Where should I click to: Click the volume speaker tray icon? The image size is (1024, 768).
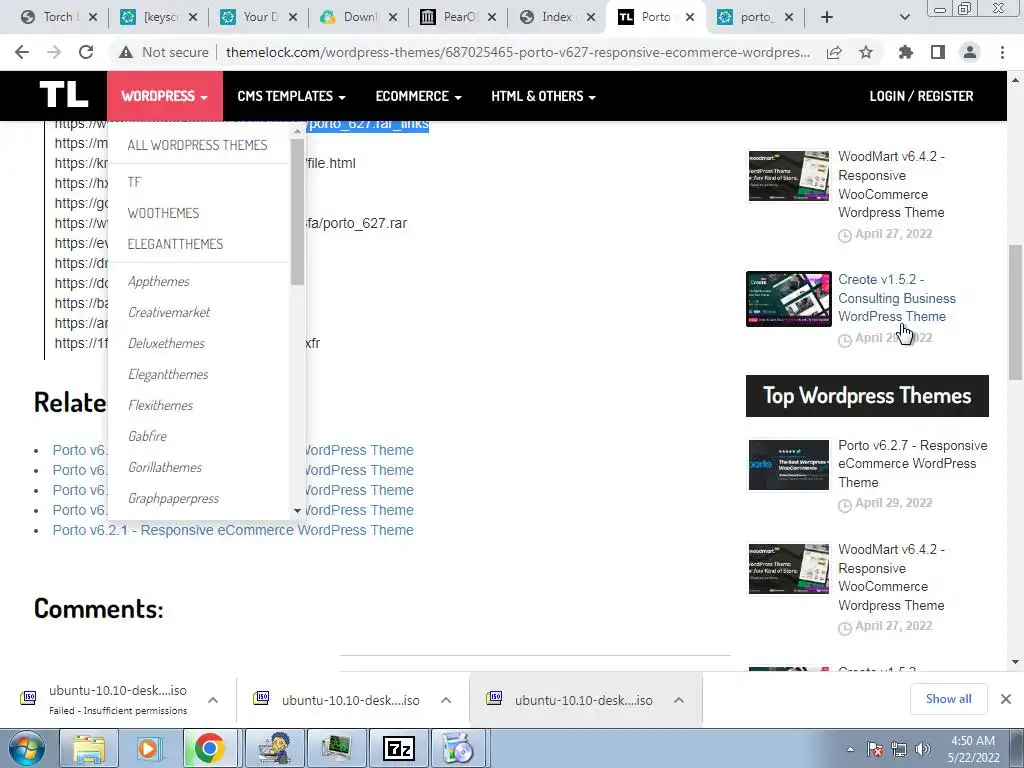click(923, 749)
